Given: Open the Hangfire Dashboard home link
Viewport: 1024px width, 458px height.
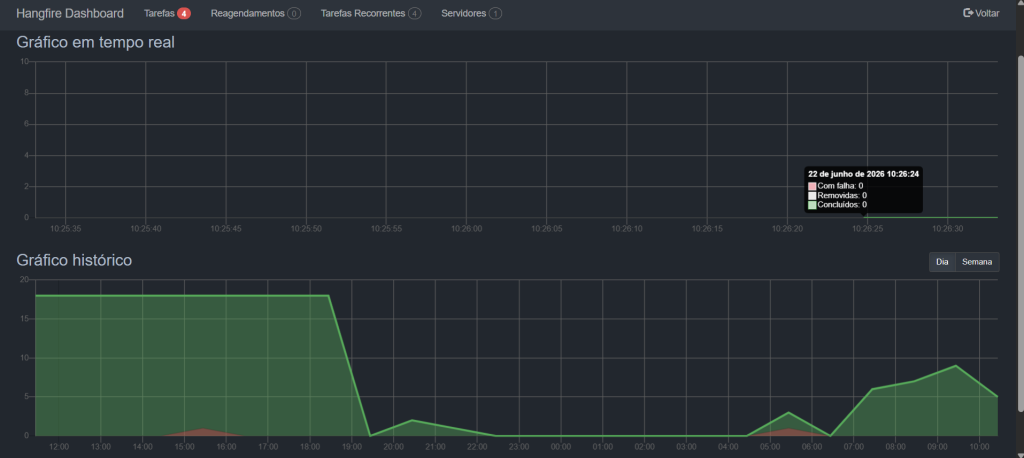Looking at the screenshot, I should [x=70, y=13].
